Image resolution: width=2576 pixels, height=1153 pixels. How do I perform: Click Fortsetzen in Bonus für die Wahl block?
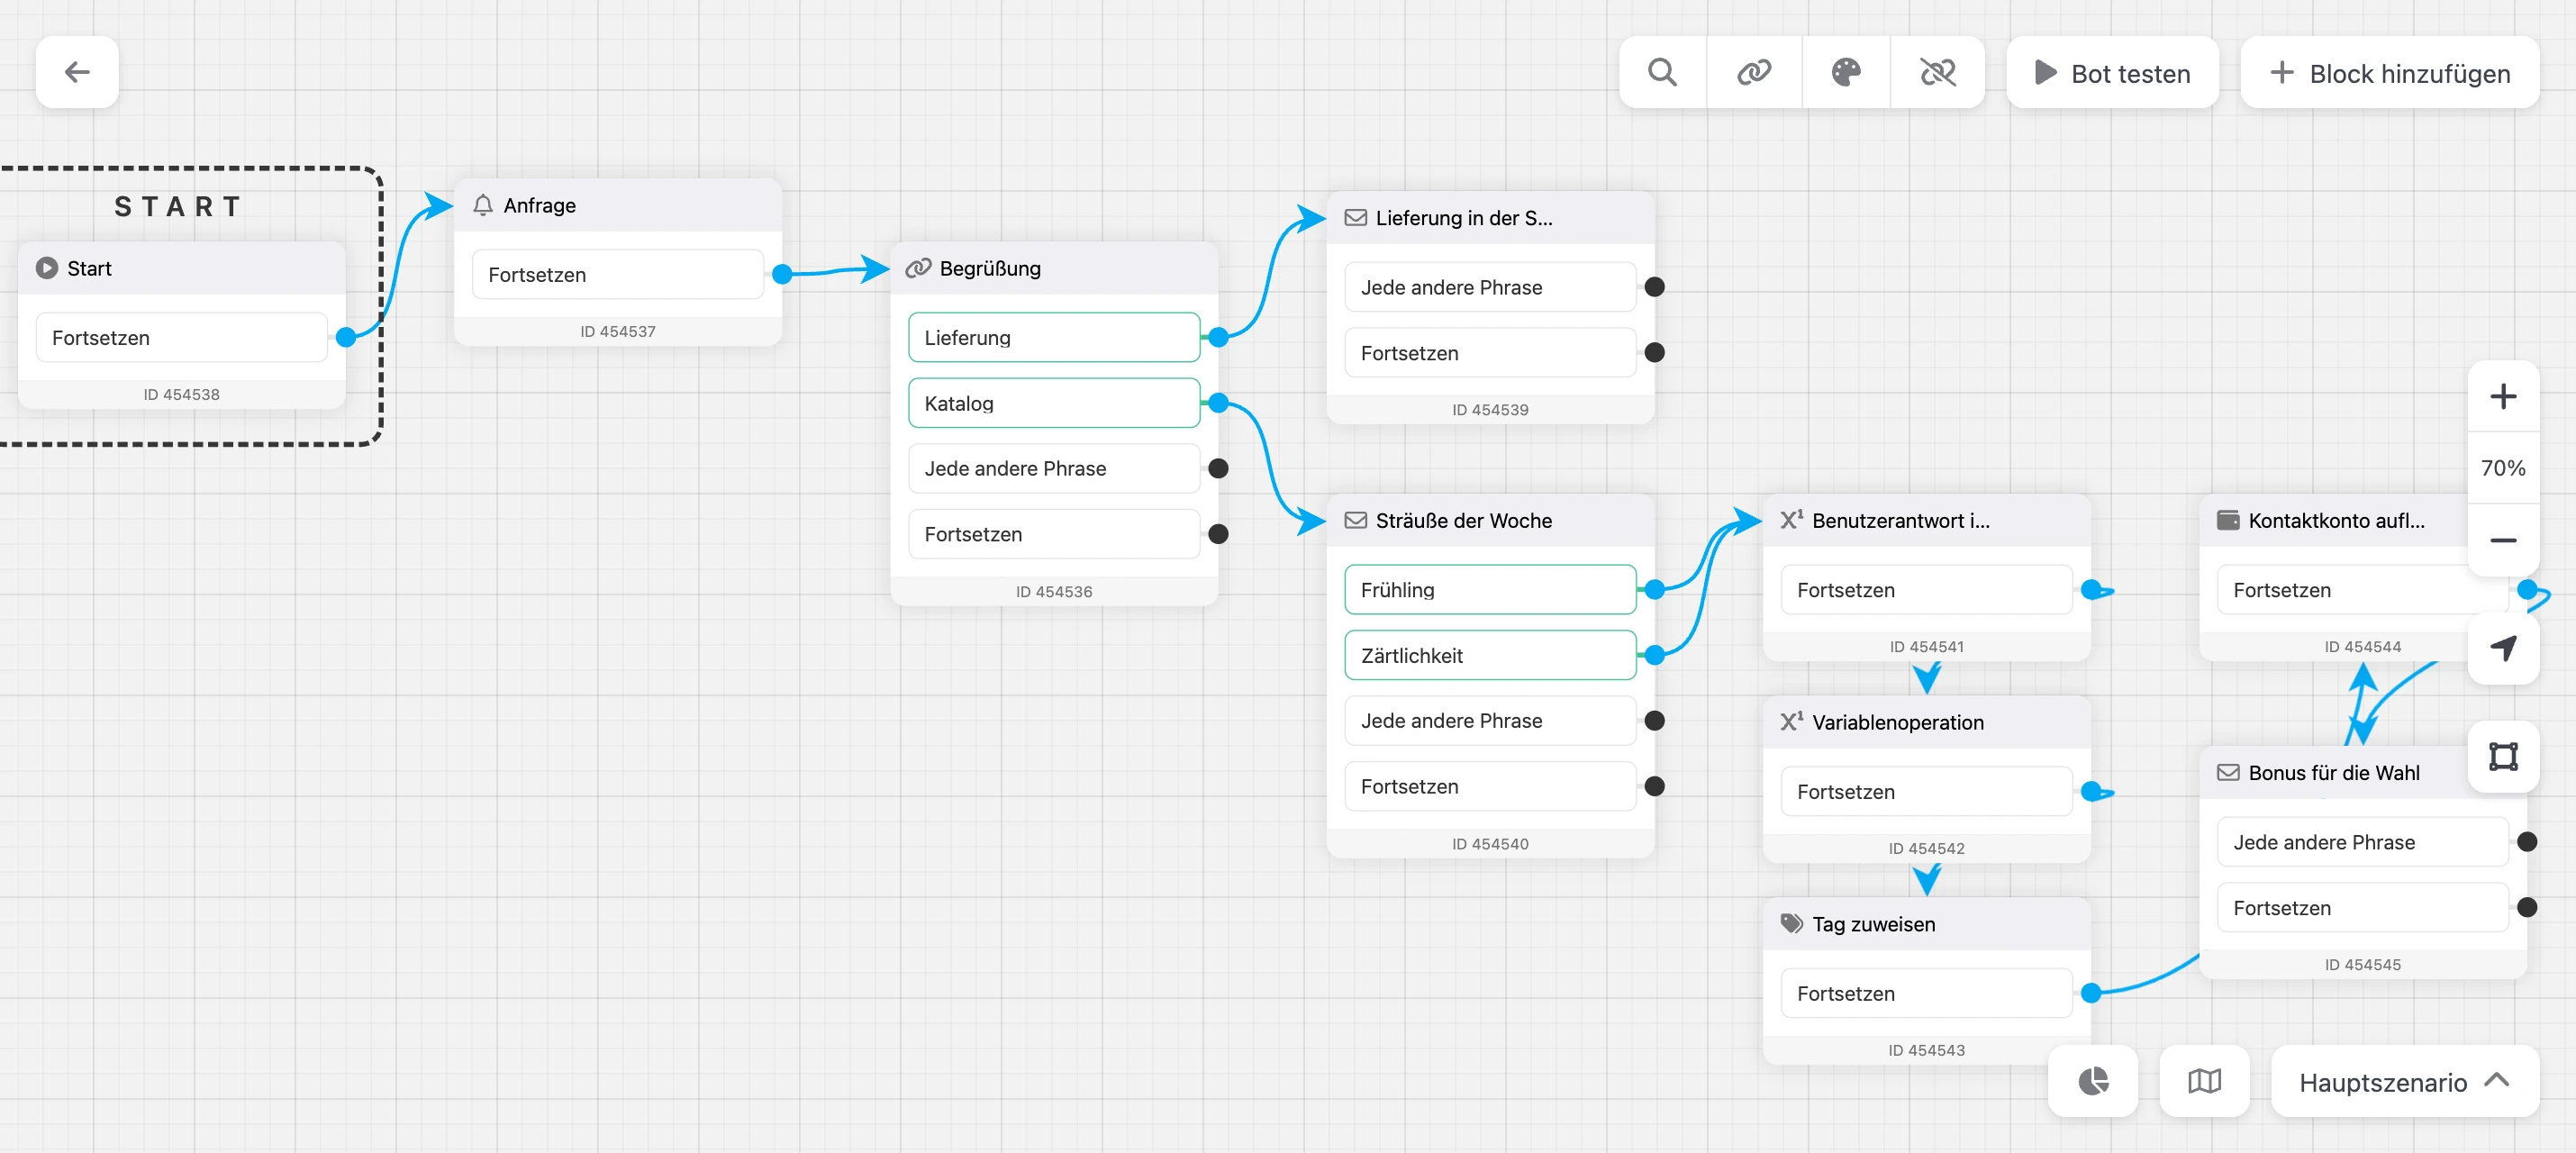click(2363, 908)
